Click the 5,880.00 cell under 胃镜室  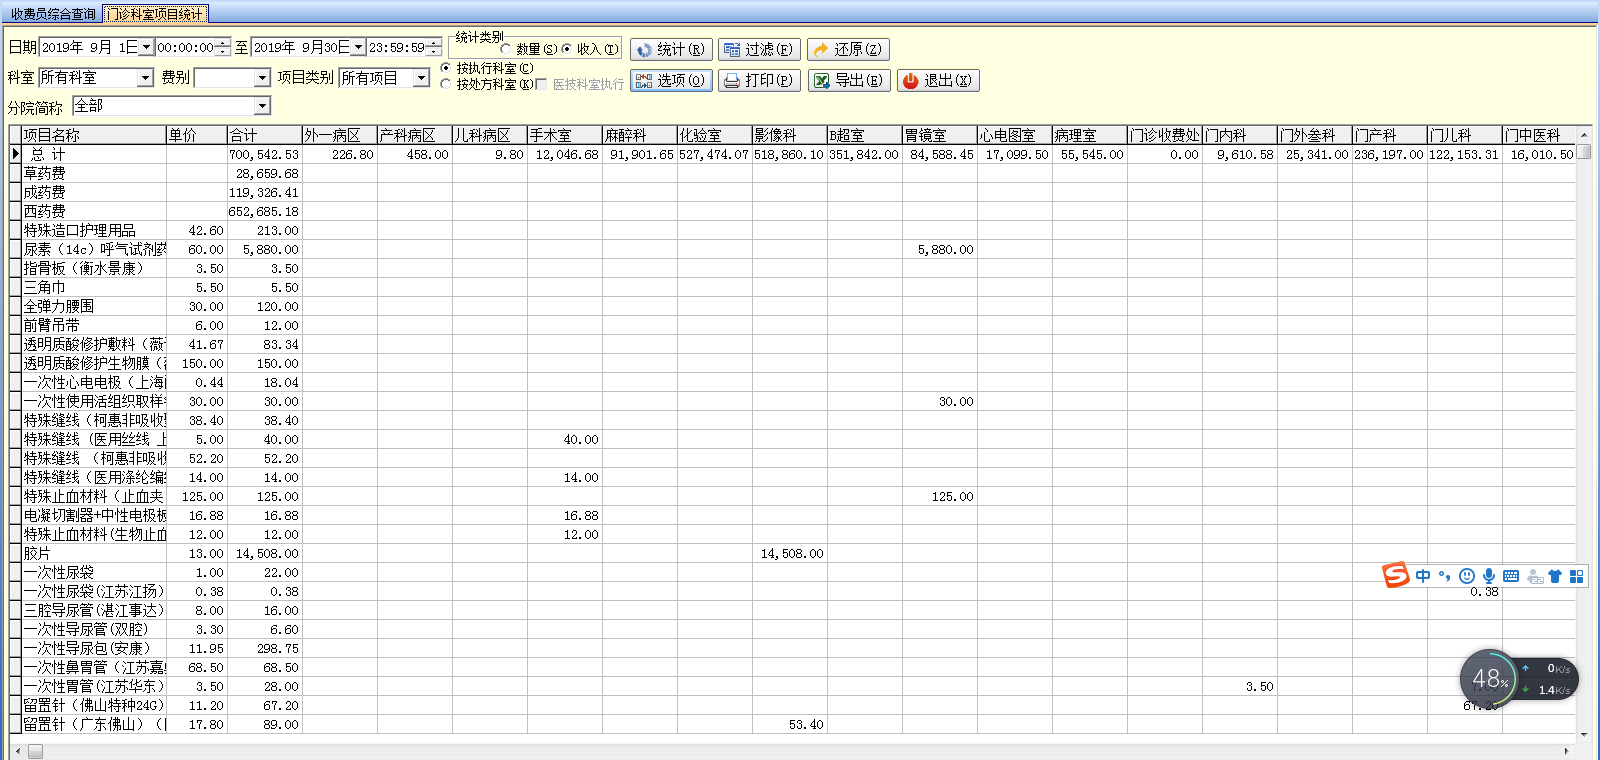click(x=940, y=249)
